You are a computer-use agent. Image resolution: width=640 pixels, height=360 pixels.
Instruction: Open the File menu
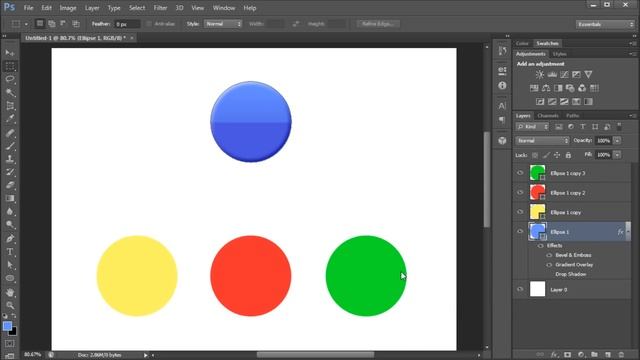coord(28,8)
